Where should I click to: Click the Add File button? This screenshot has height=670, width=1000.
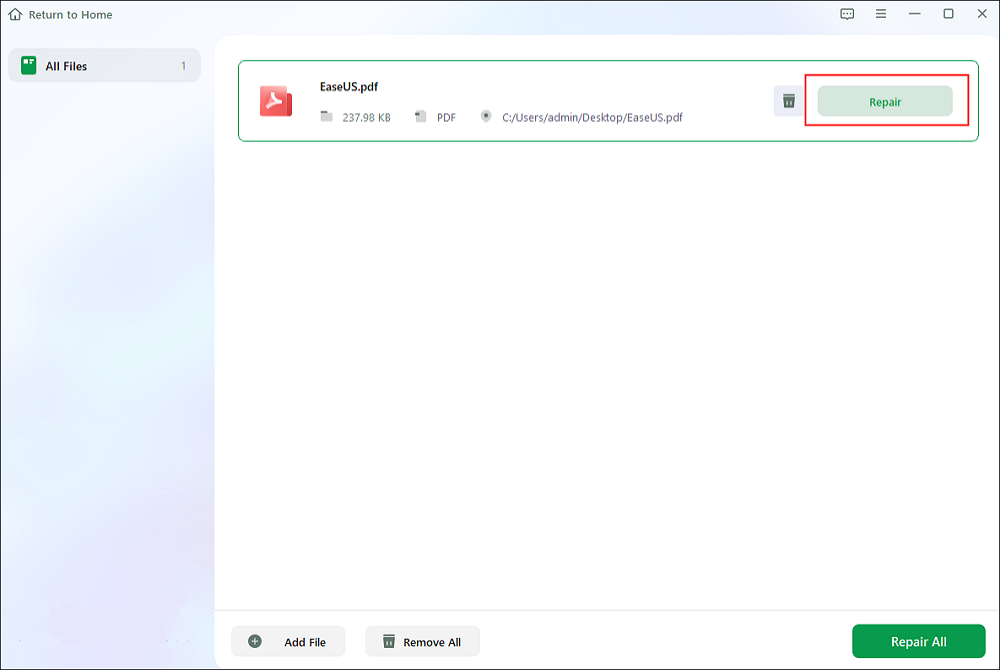(288, 641)
